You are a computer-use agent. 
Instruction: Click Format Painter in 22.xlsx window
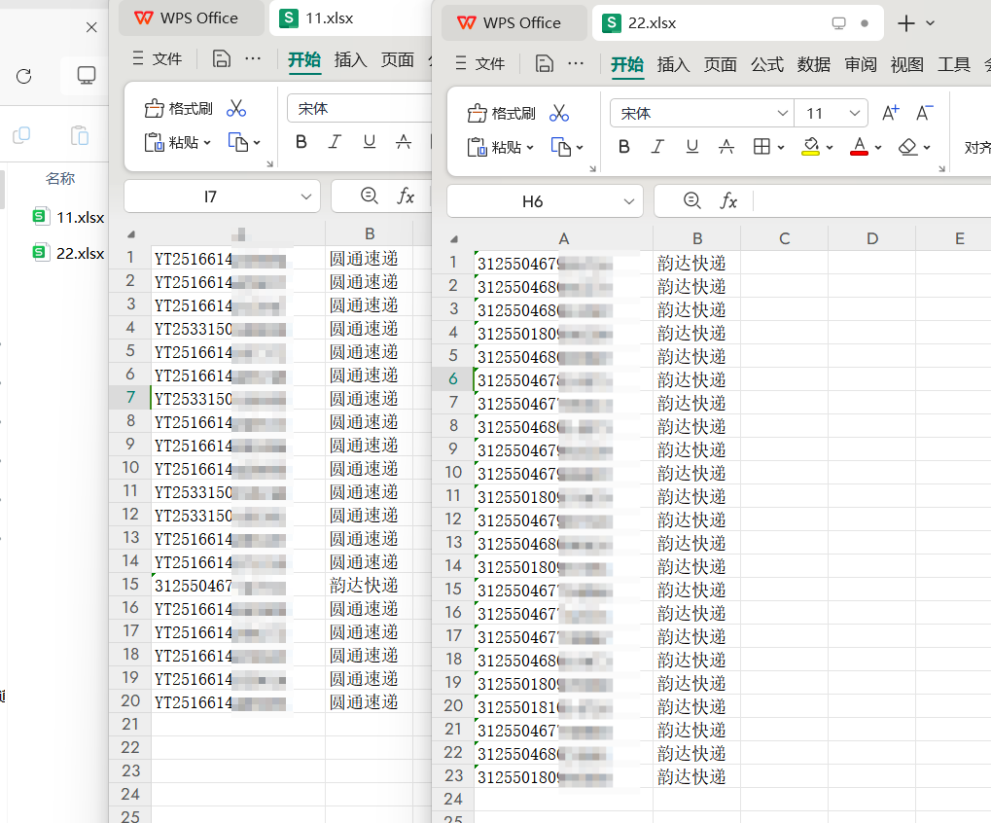click(500, 114)
